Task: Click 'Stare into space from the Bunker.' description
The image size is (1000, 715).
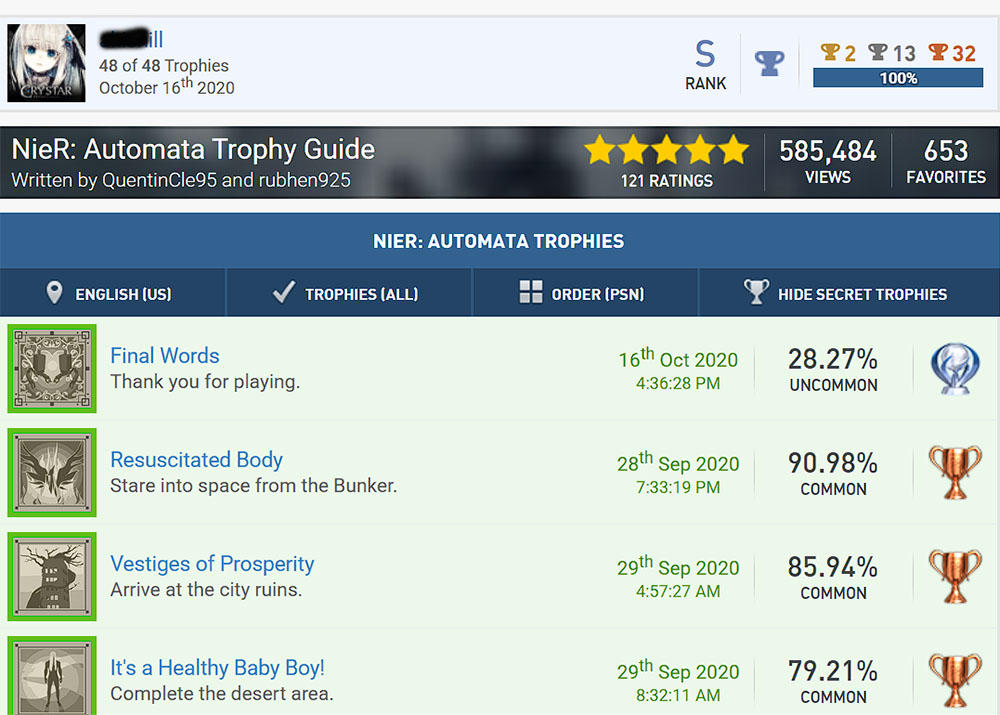Action: coord(253,485)
